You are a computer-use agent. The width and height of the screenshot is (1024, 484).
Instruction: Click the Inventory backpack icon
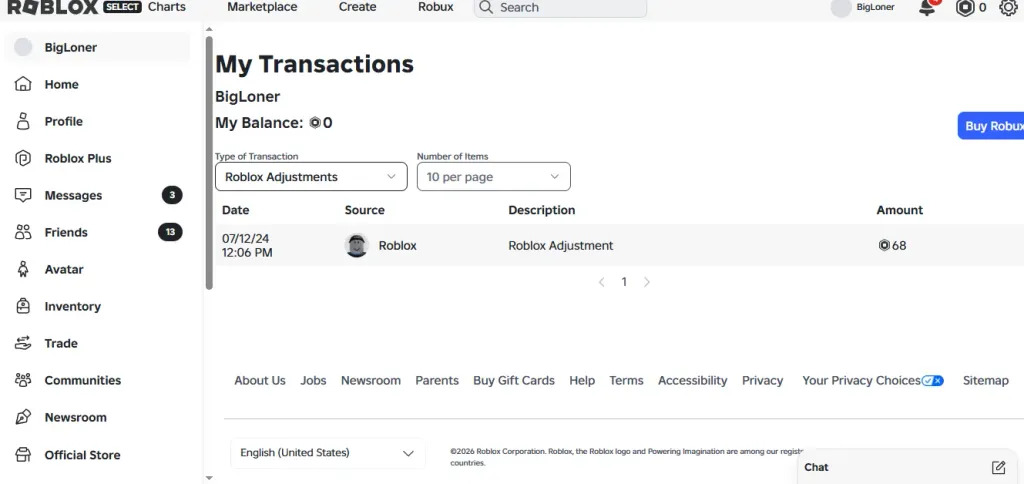point(23,306)
